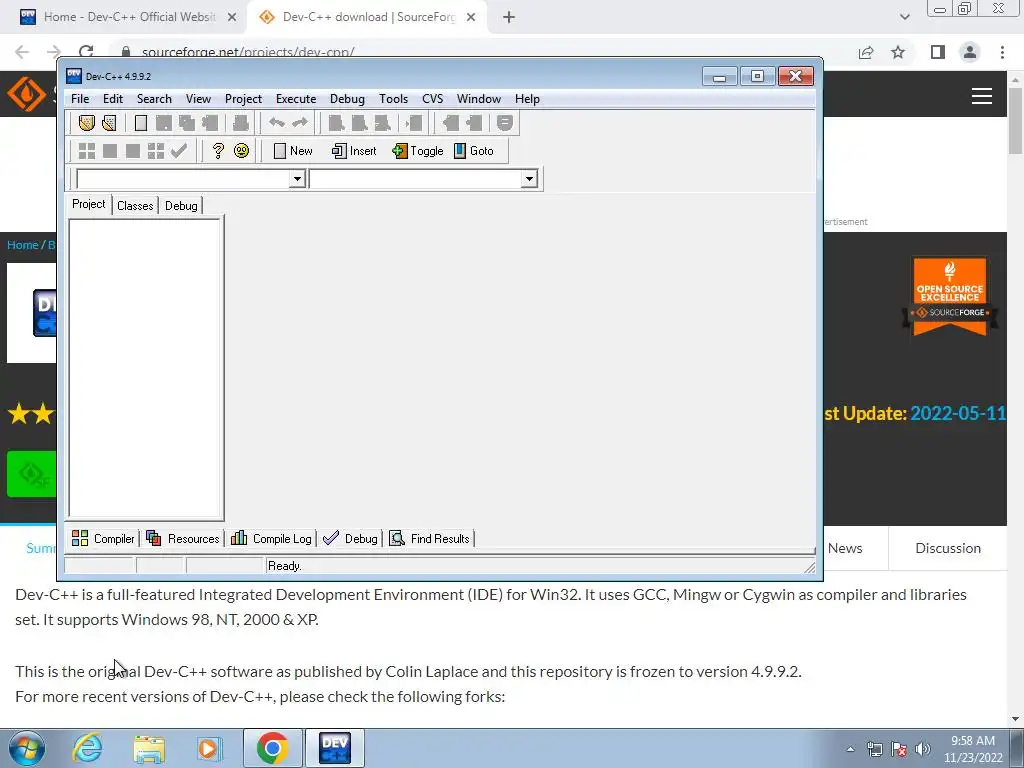The width and height of the screenshot is (1024, 768).
Task: Open the Windows Start menu
Action: [x=27, y=748]
